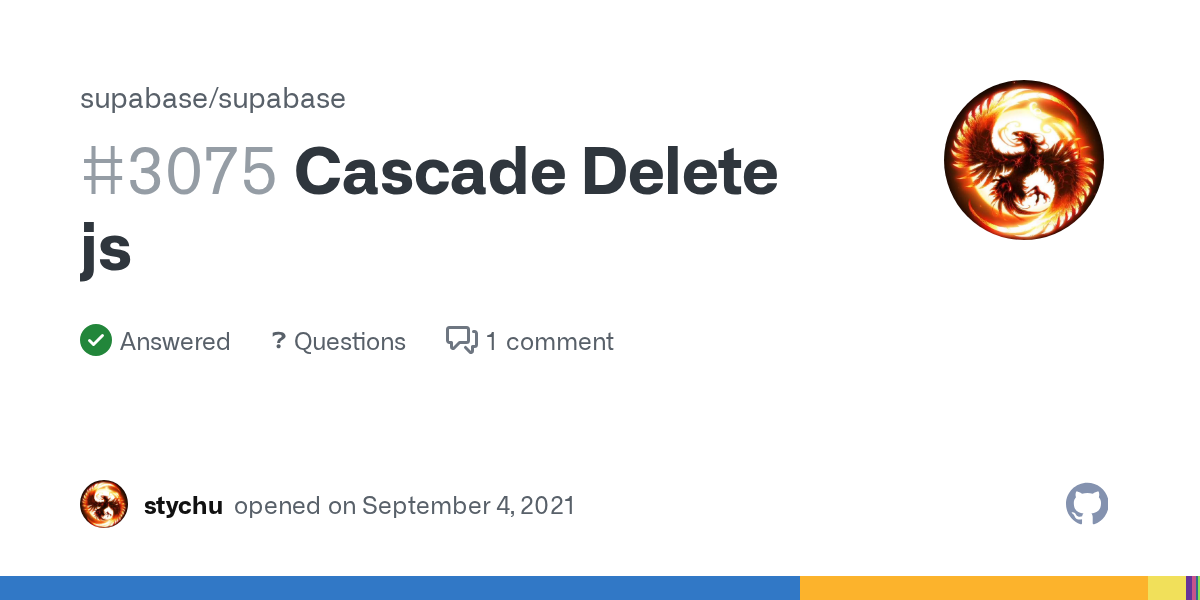Open the Cascade Delete js title

(535, 171)
